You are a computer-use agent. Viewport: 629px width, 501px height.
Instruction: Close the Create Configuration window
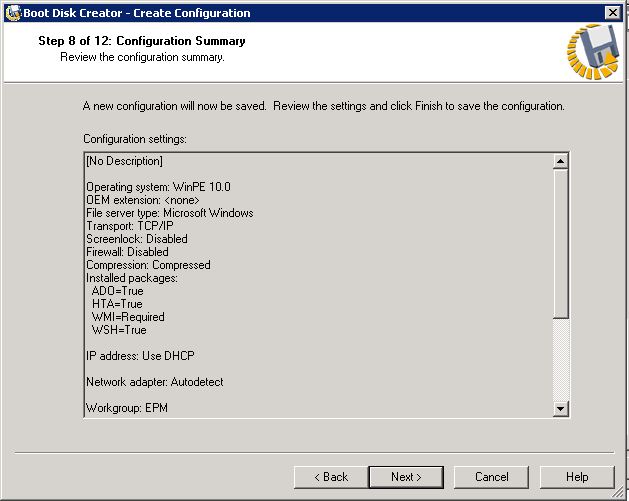point(613,13)
